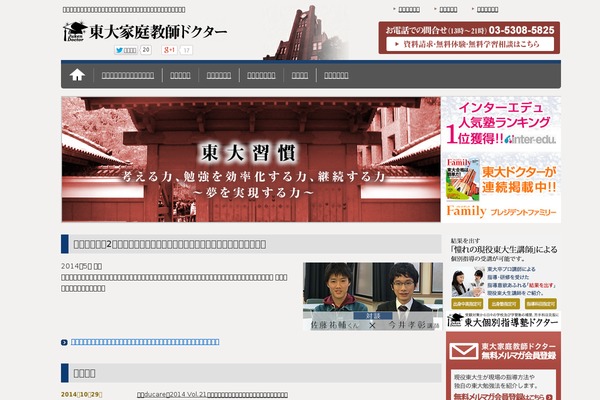Screen dimensions: 600x400
Task: Open the interview photo of 佐藤祐輔 and 今井孝彰
Action: point(373,296)
